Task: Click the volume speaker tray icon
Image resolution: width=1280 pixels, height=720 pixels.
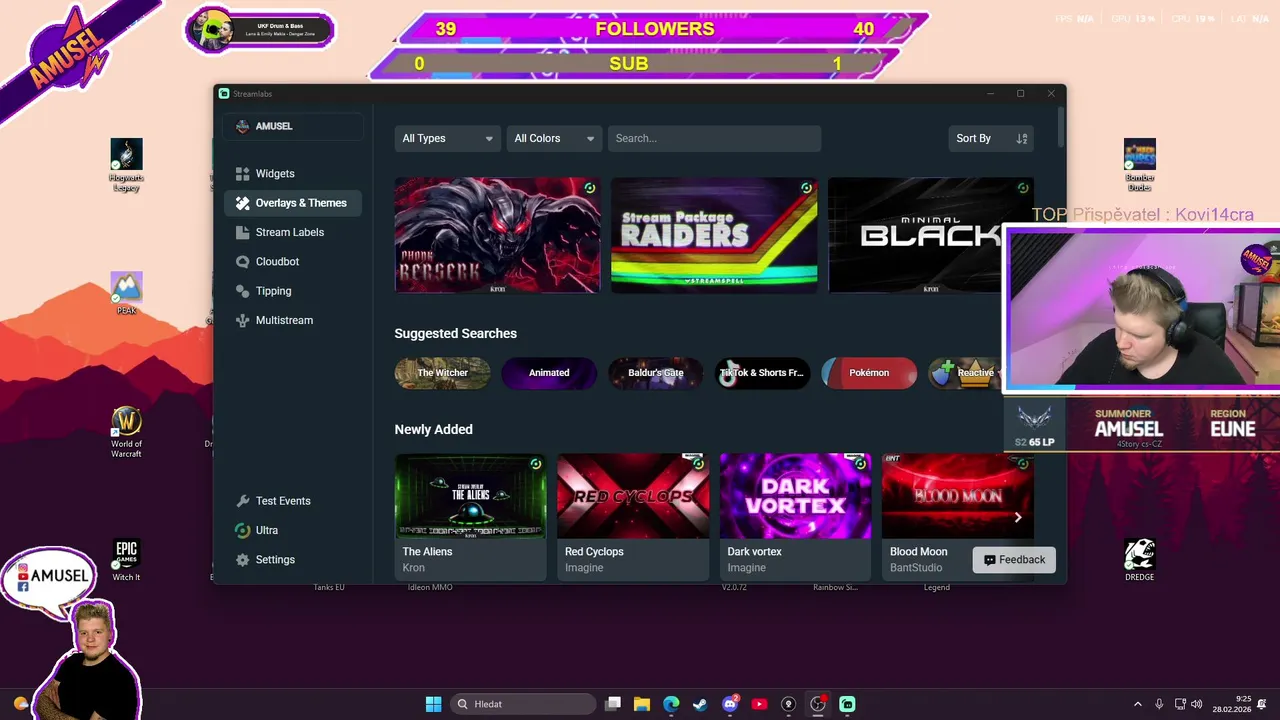Action: click(x=1197, y=704)
